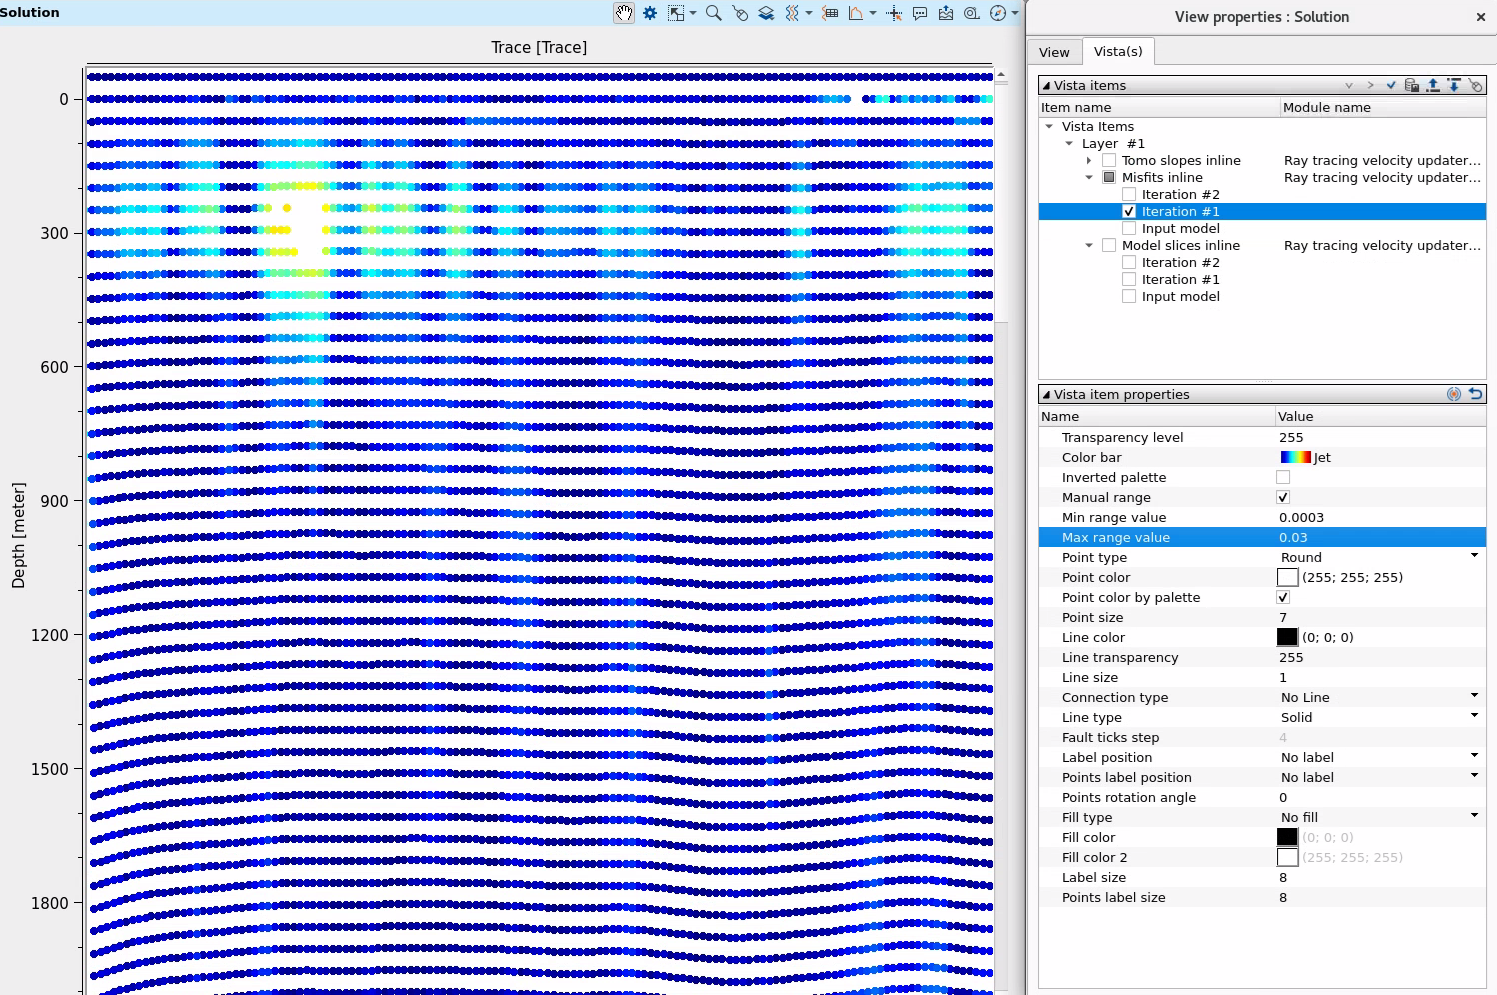Viewport: 1497px width, 995px height.
Task: Click the Jet color bar swatch
Action: (1295, 457)
